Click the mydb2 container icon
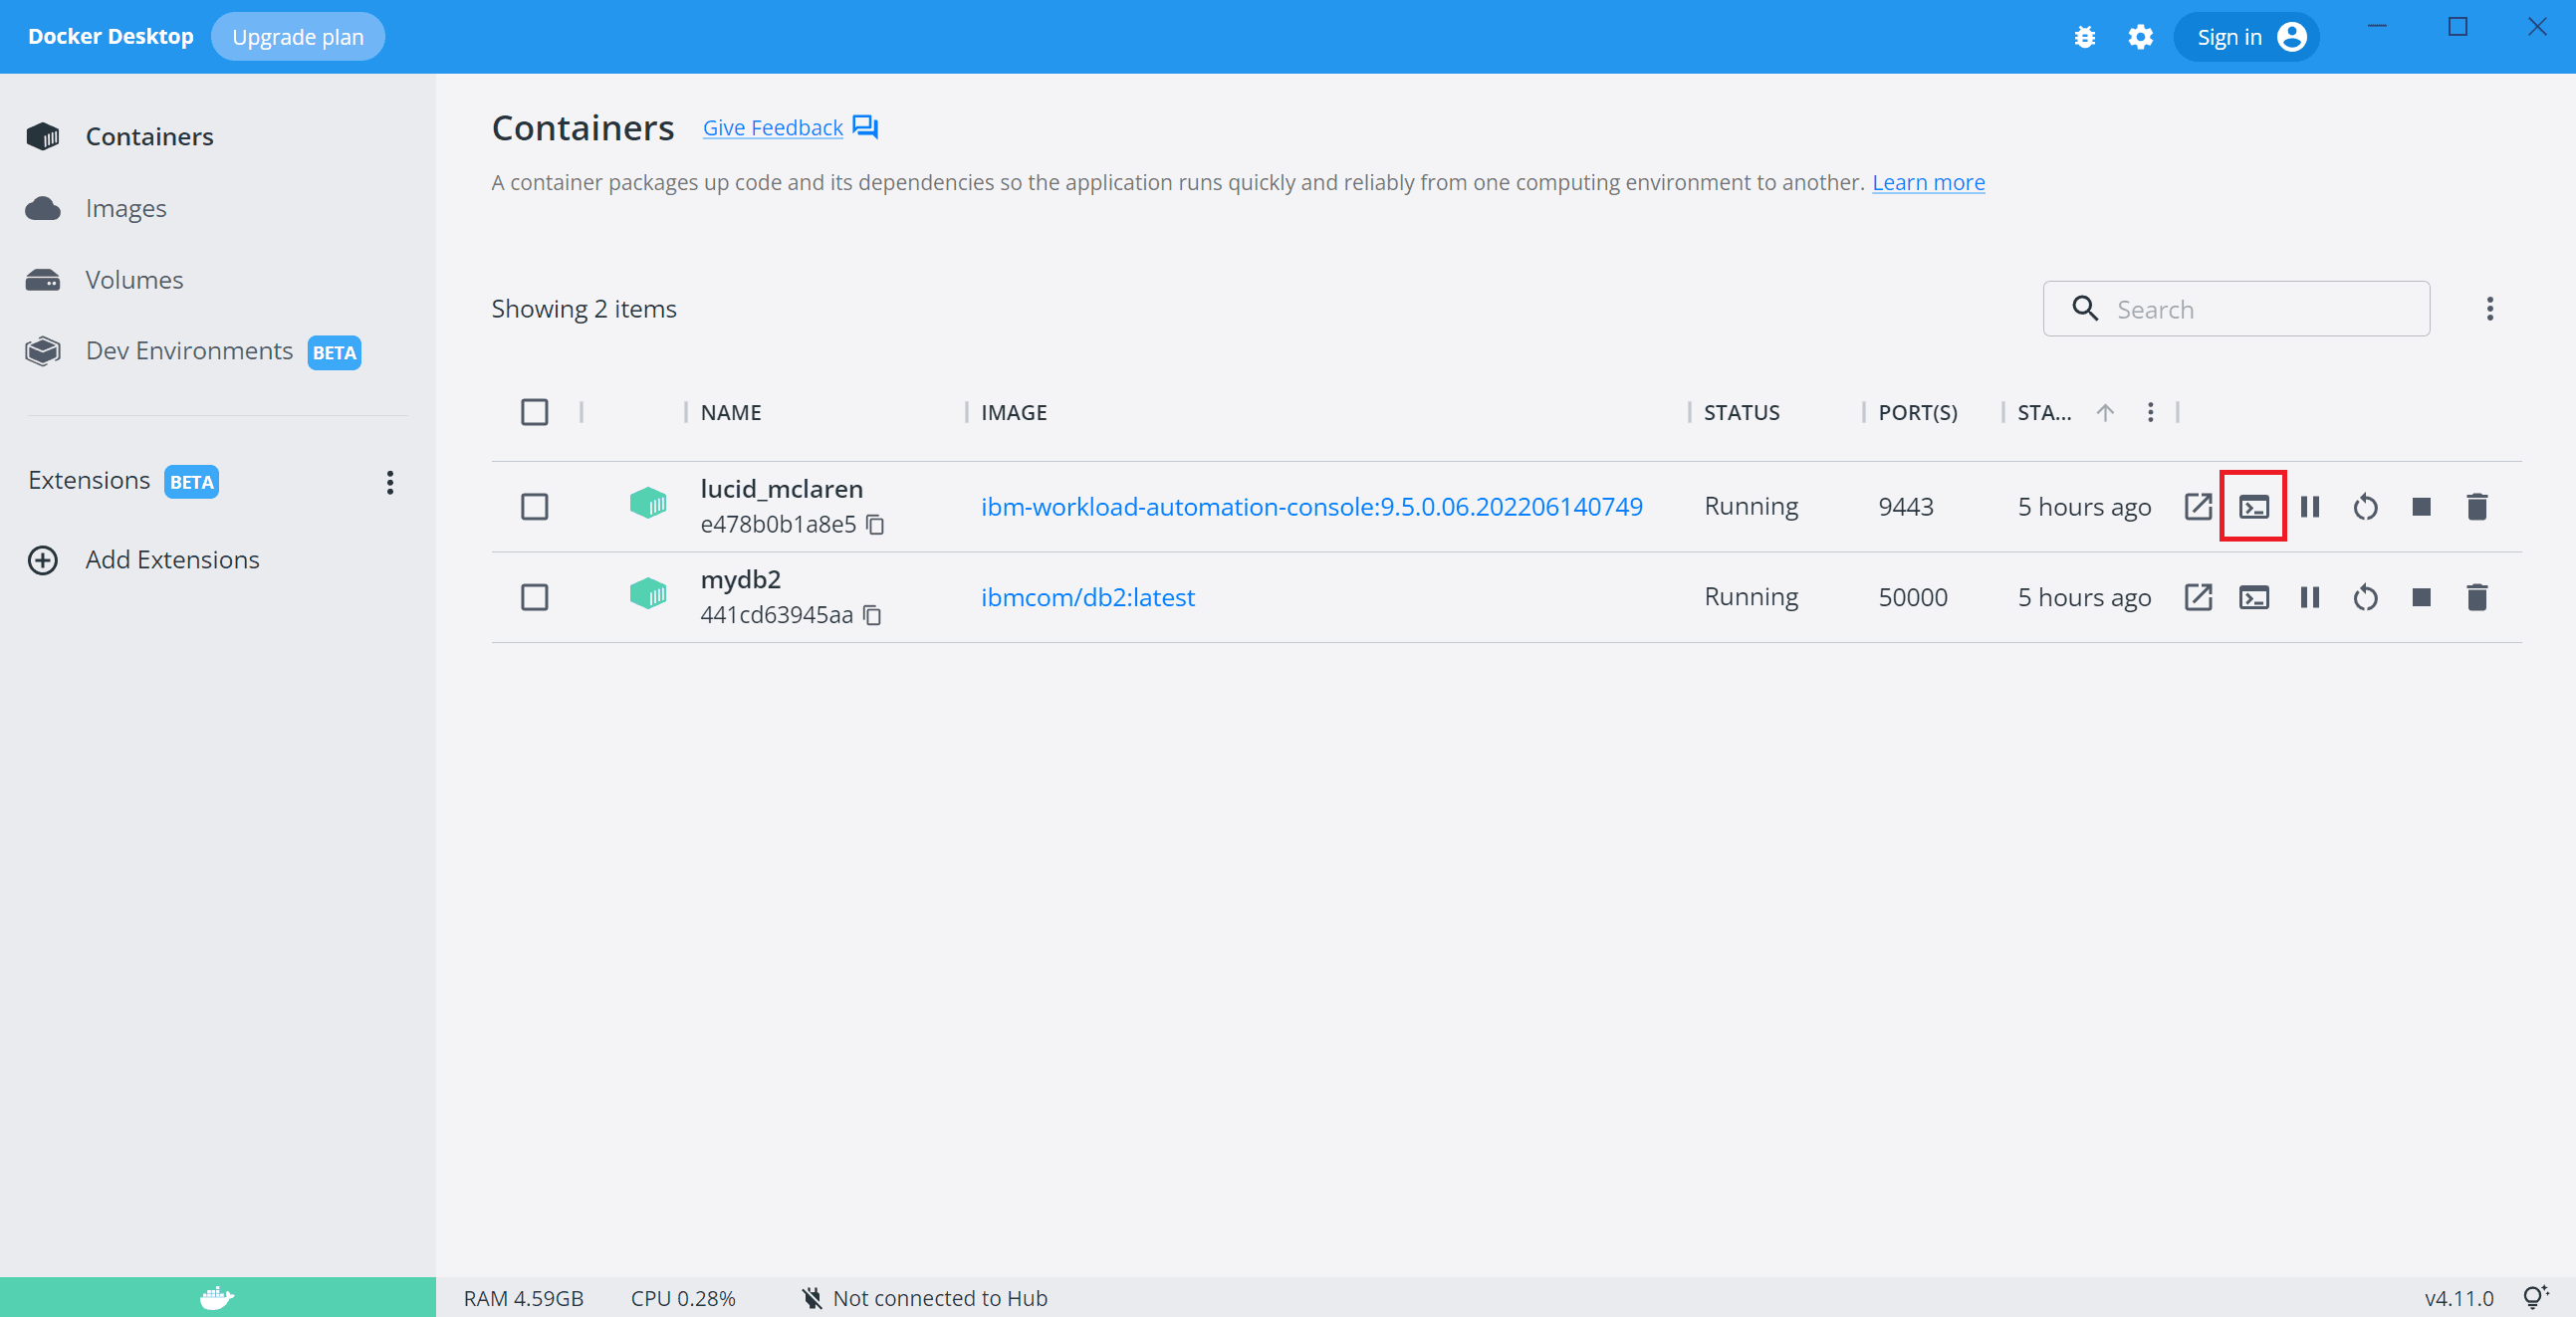The image size is (2576, 1317). click(x=648, y=594)
